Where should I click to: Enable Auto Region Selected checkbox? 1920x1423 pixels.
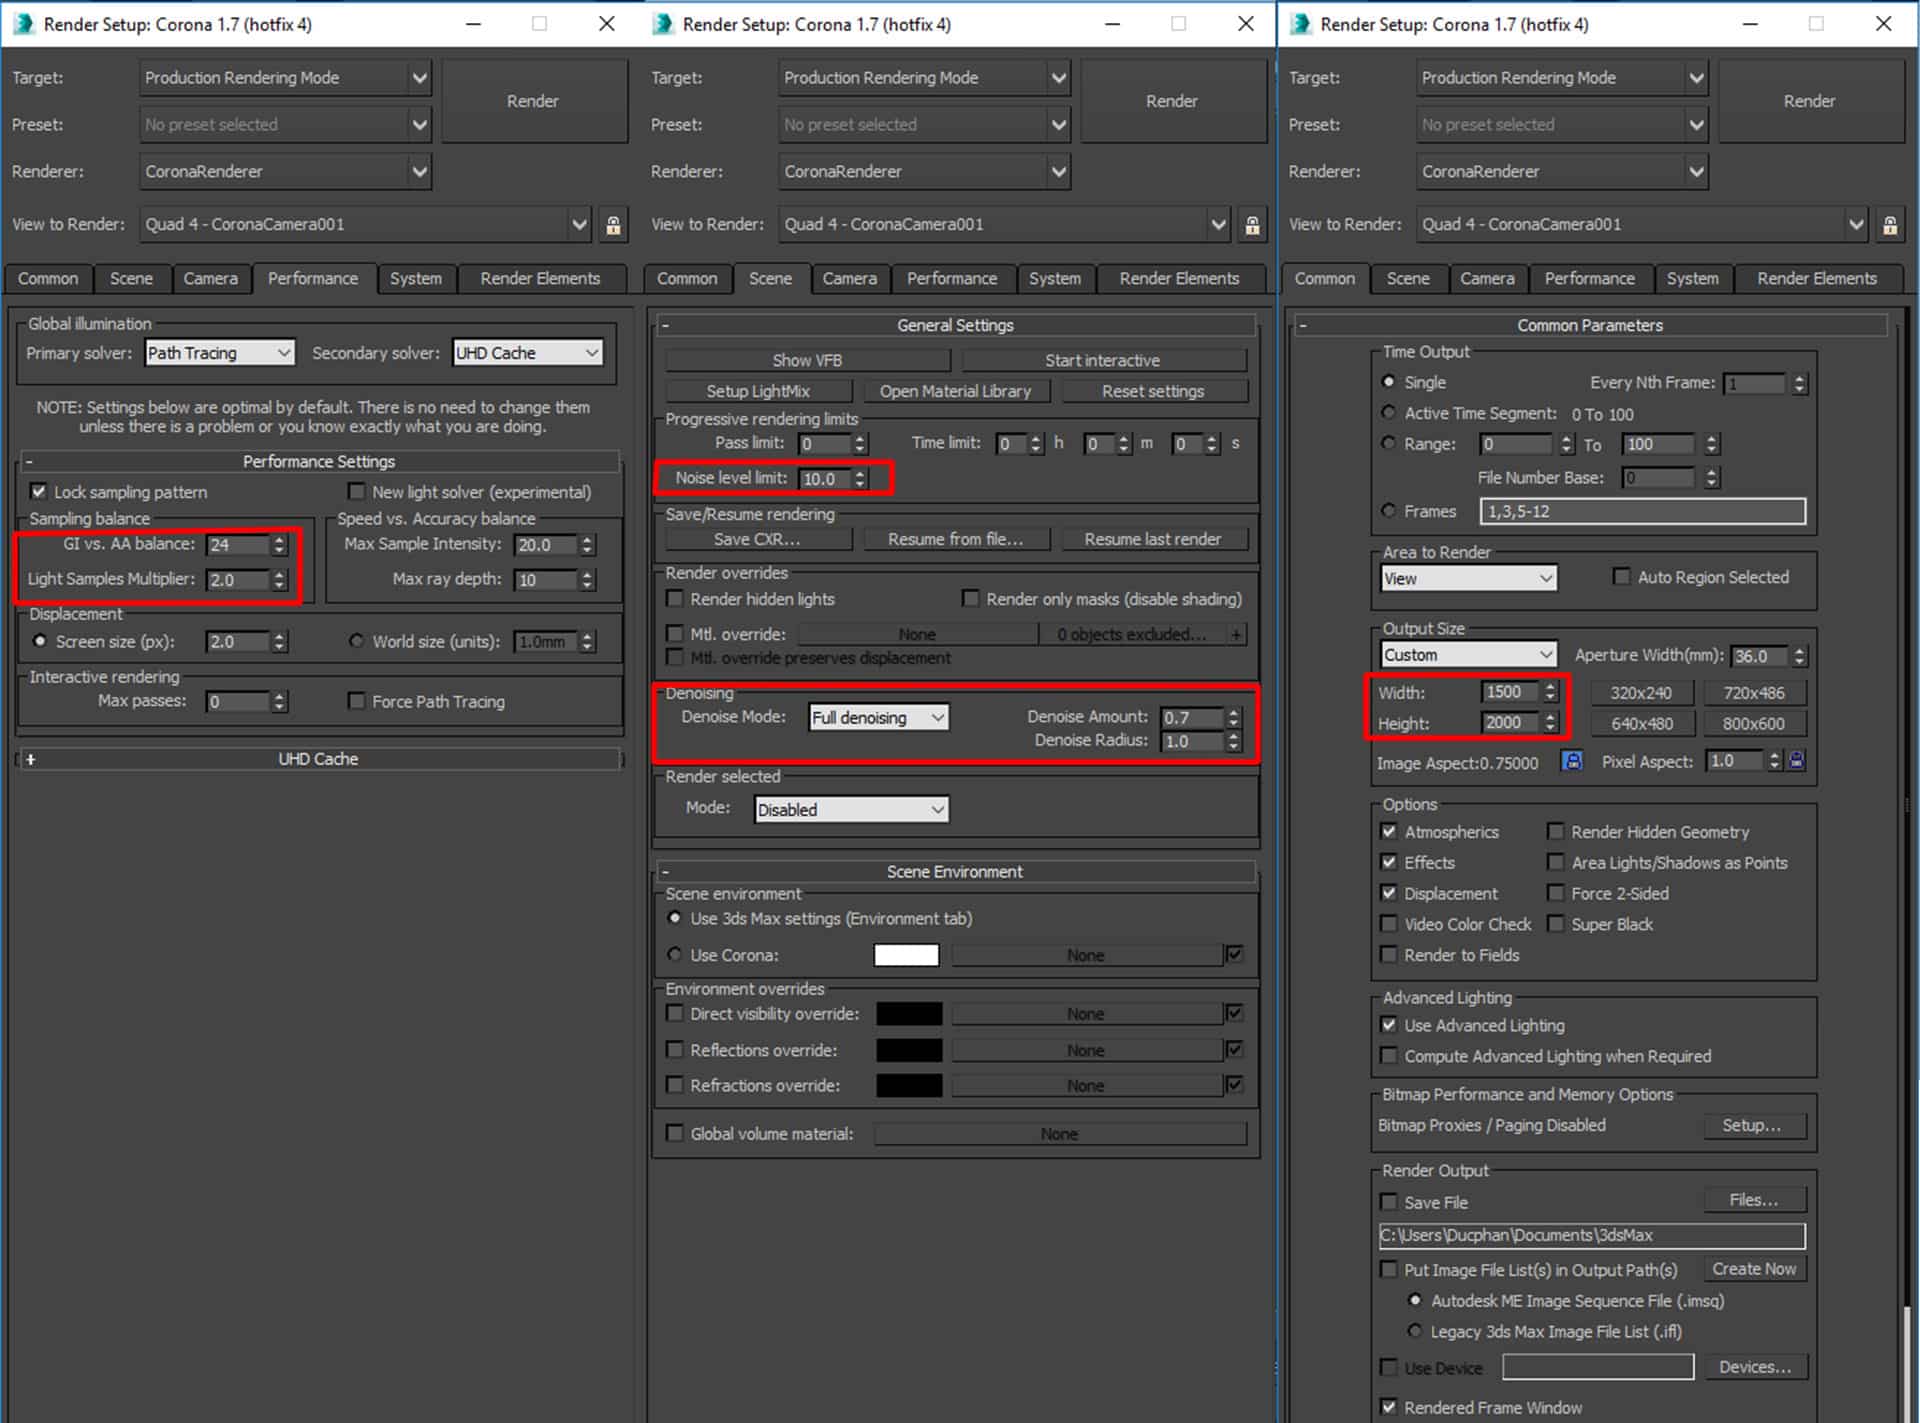point(1621,577)
